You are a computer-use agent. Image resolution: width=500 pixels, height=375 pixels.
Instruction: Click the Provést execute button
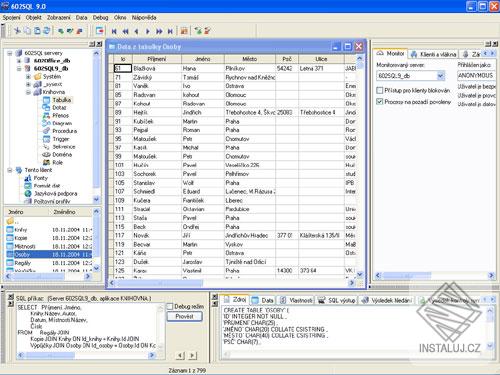tap(184, 316)
